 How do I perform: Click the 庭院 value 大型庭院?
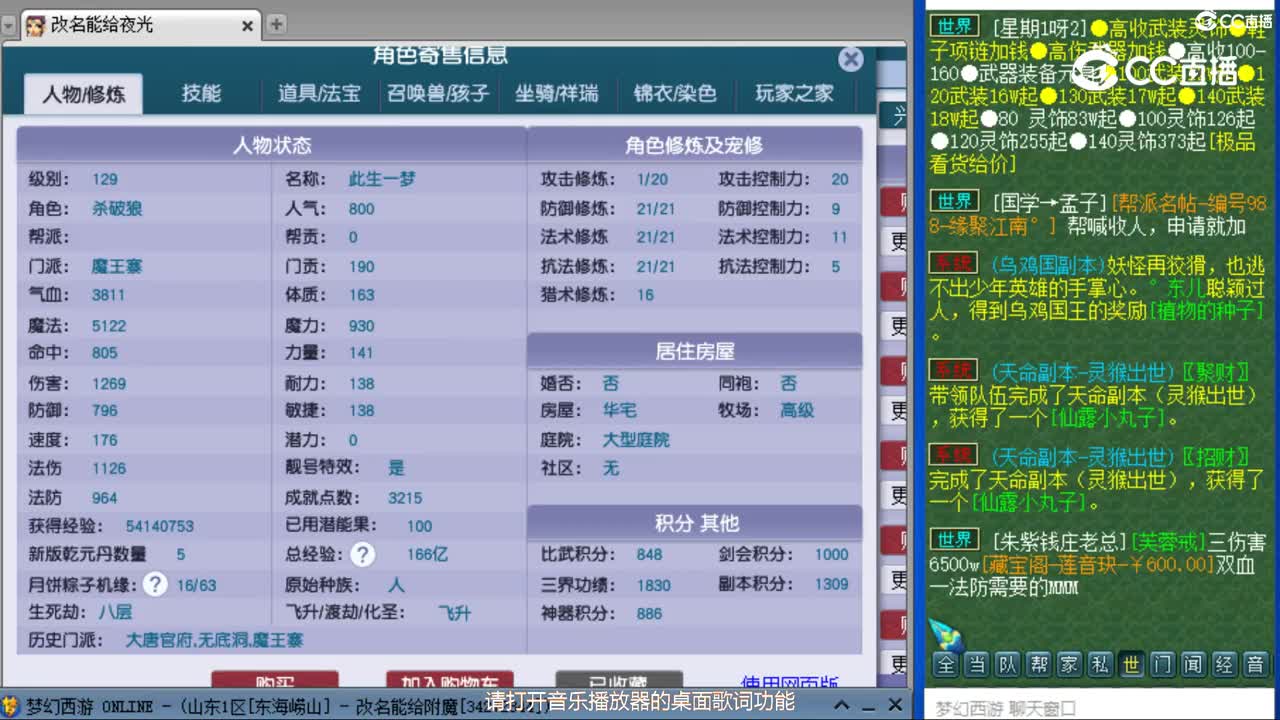click(636, 439)
